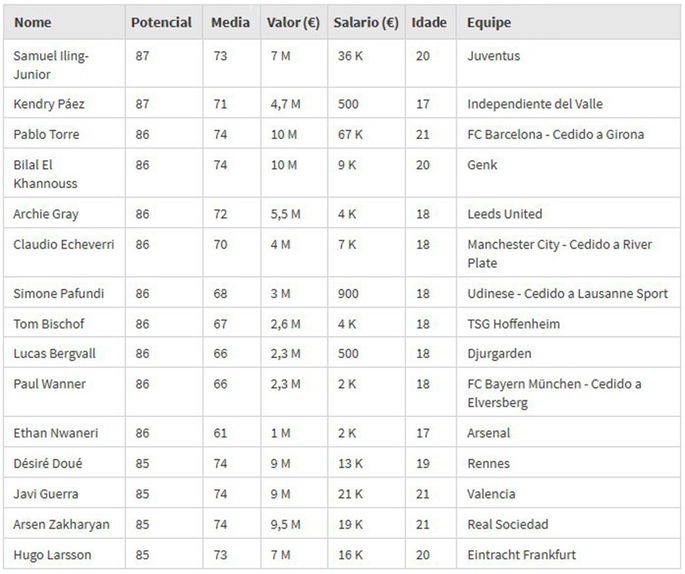Select the Valor (€) column header
Screen dimensions: 685x574
click(294, 22)
